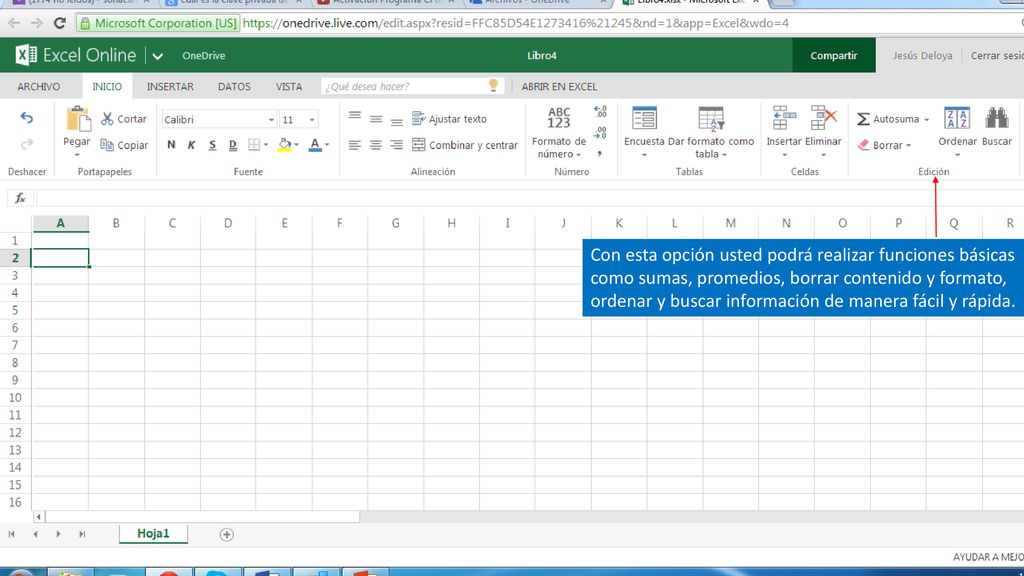The width and height of the screenshot is (1024, 576).
Task: Toggle Ajustar texto wrap
Action: tap(449, 119)
